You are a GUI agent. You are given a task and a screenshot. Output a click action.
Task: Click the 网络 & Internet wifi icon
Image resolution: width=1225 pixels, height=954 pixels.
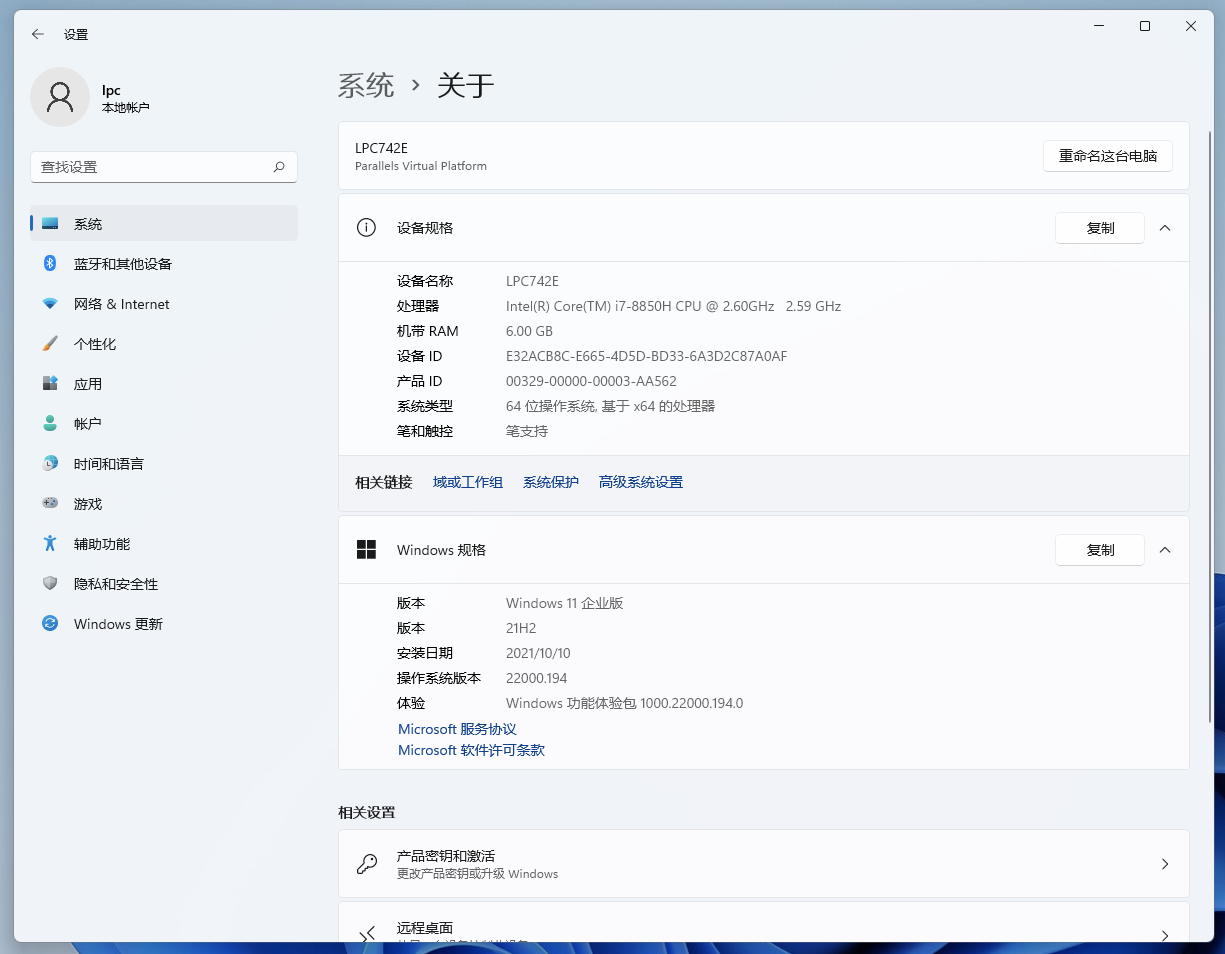point(50,304)
